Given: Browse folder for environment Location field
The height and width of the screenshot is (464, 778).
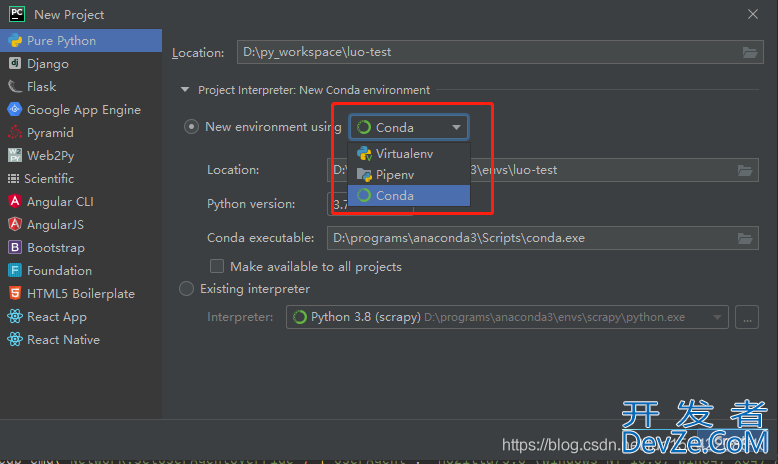Looking at the screenshot, I should coord(745,170).
